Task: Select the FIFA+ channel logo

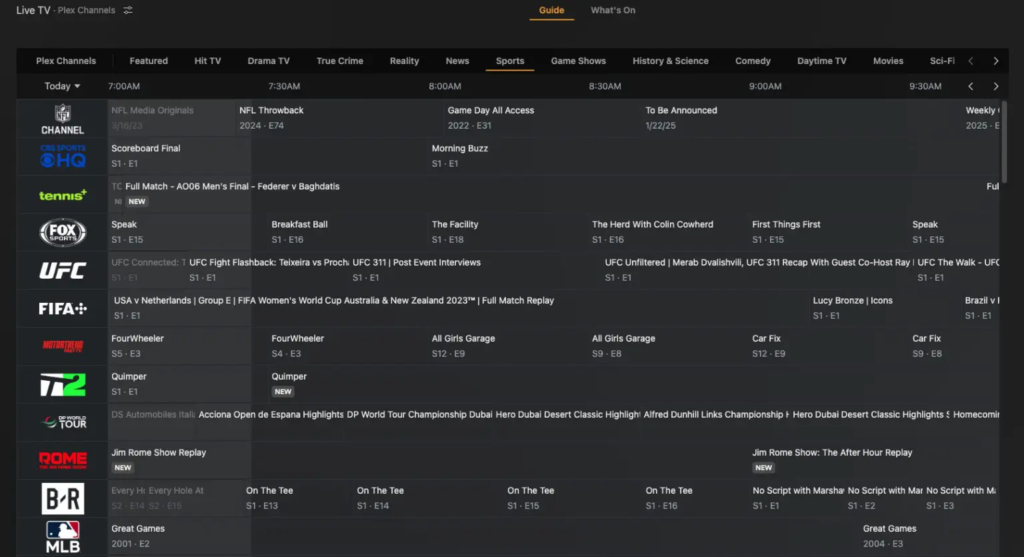Action: point(63,308)
